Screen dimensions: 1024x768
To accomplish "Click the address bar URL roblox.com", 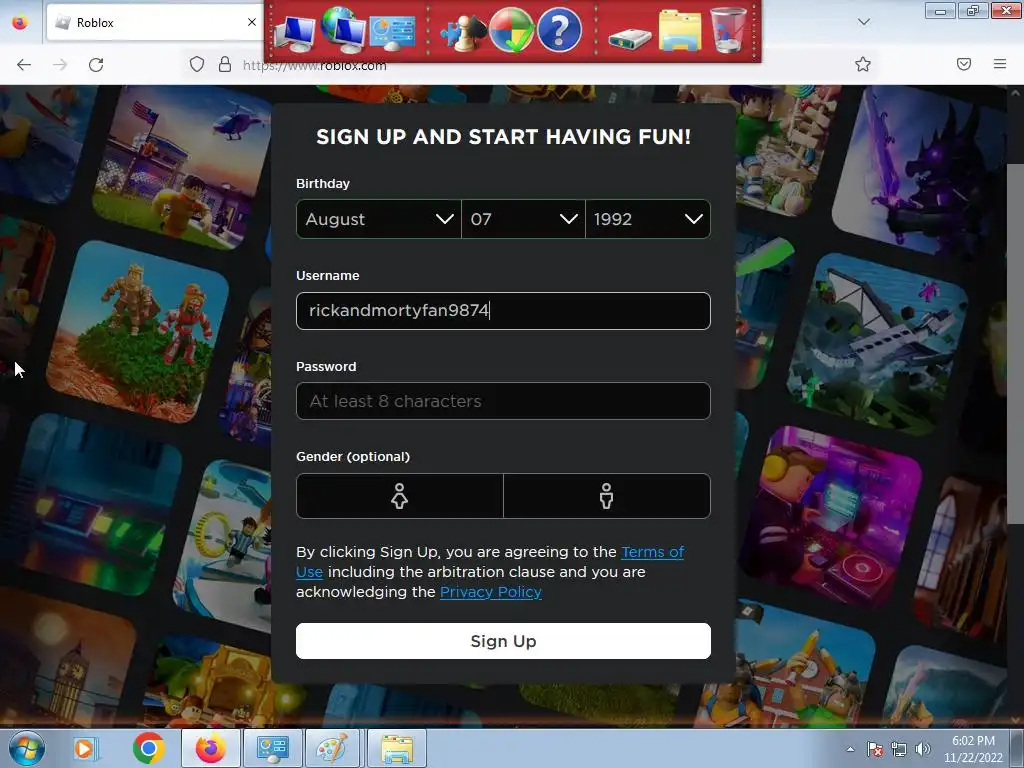I will pyautogui.click(x=315, y=65).
